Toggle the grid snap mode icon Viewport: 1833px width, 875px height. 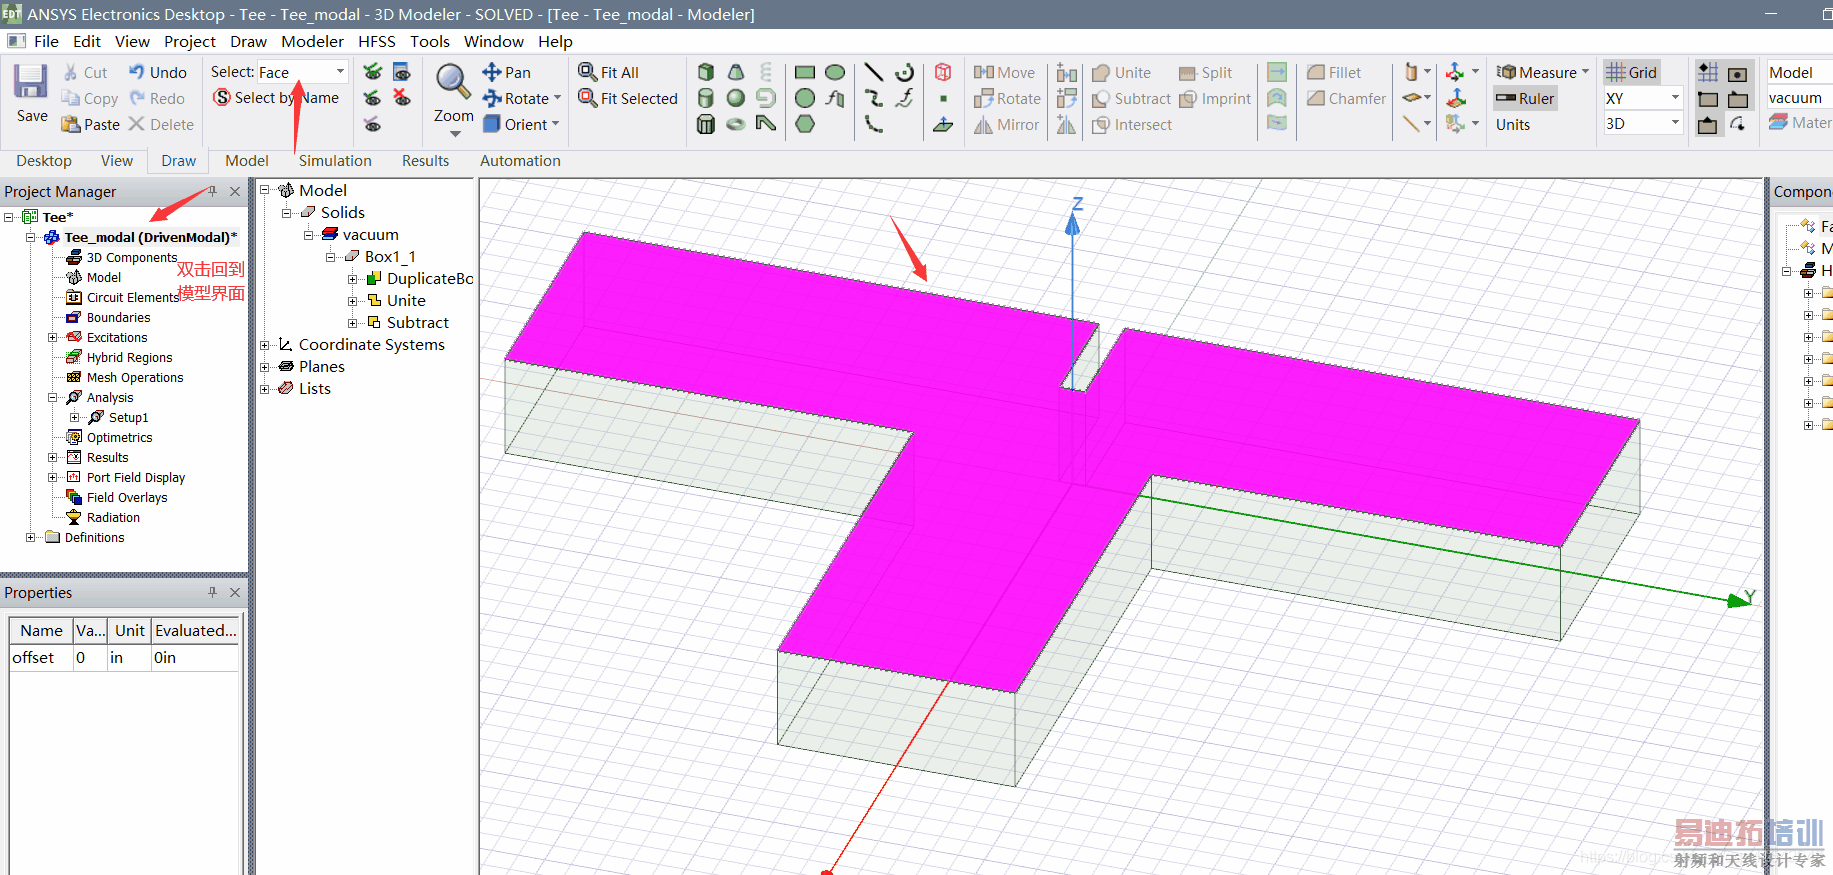click(1708, 72)
